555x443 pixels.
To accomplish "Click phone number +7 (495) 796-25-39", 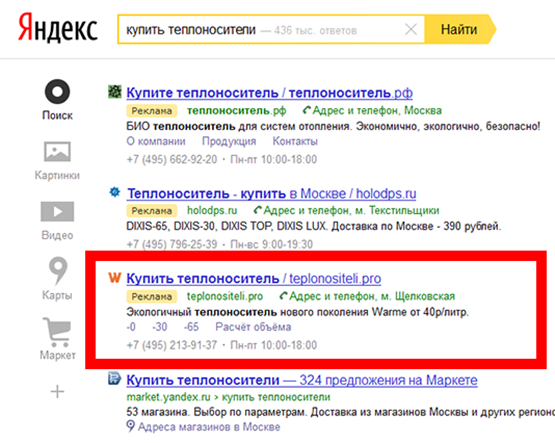I will (x=172, y=244).
